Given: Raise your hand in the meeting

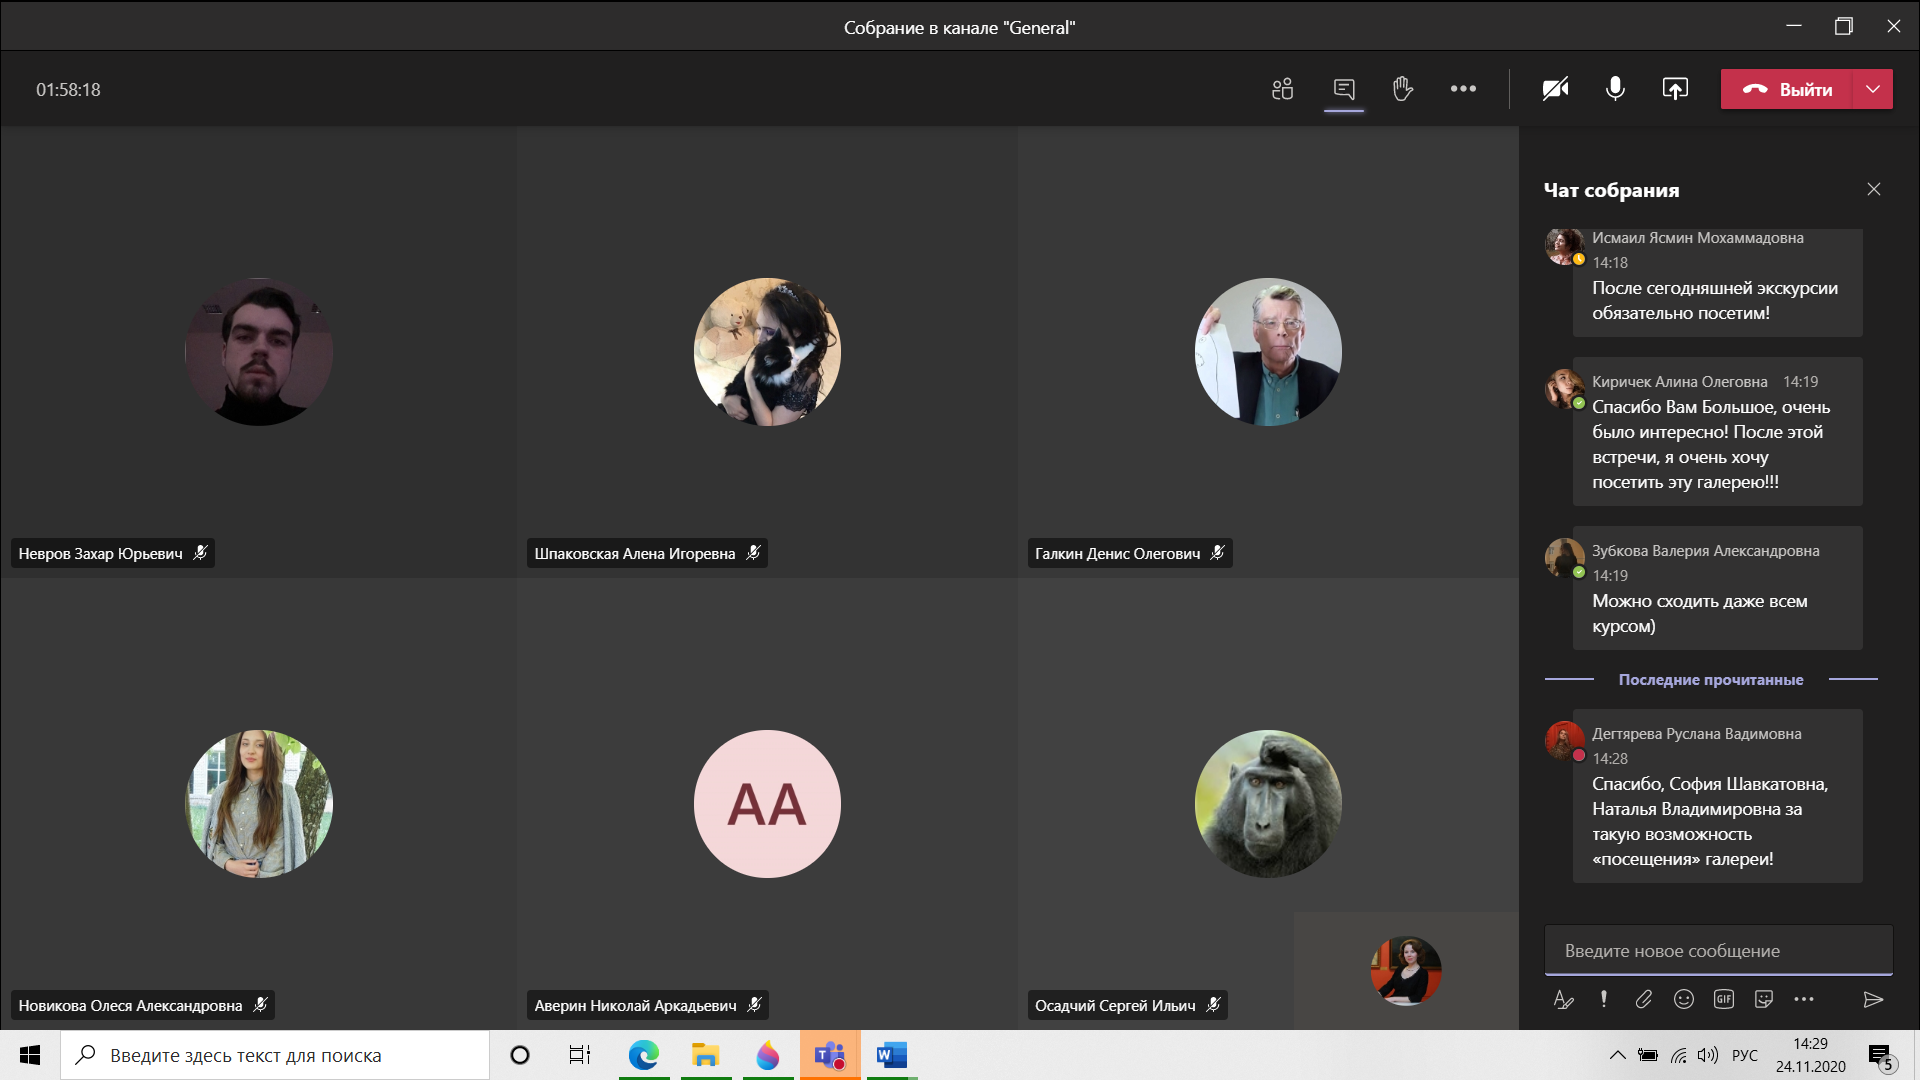Looking at the screenshot, I should (x=1403, y=89).
